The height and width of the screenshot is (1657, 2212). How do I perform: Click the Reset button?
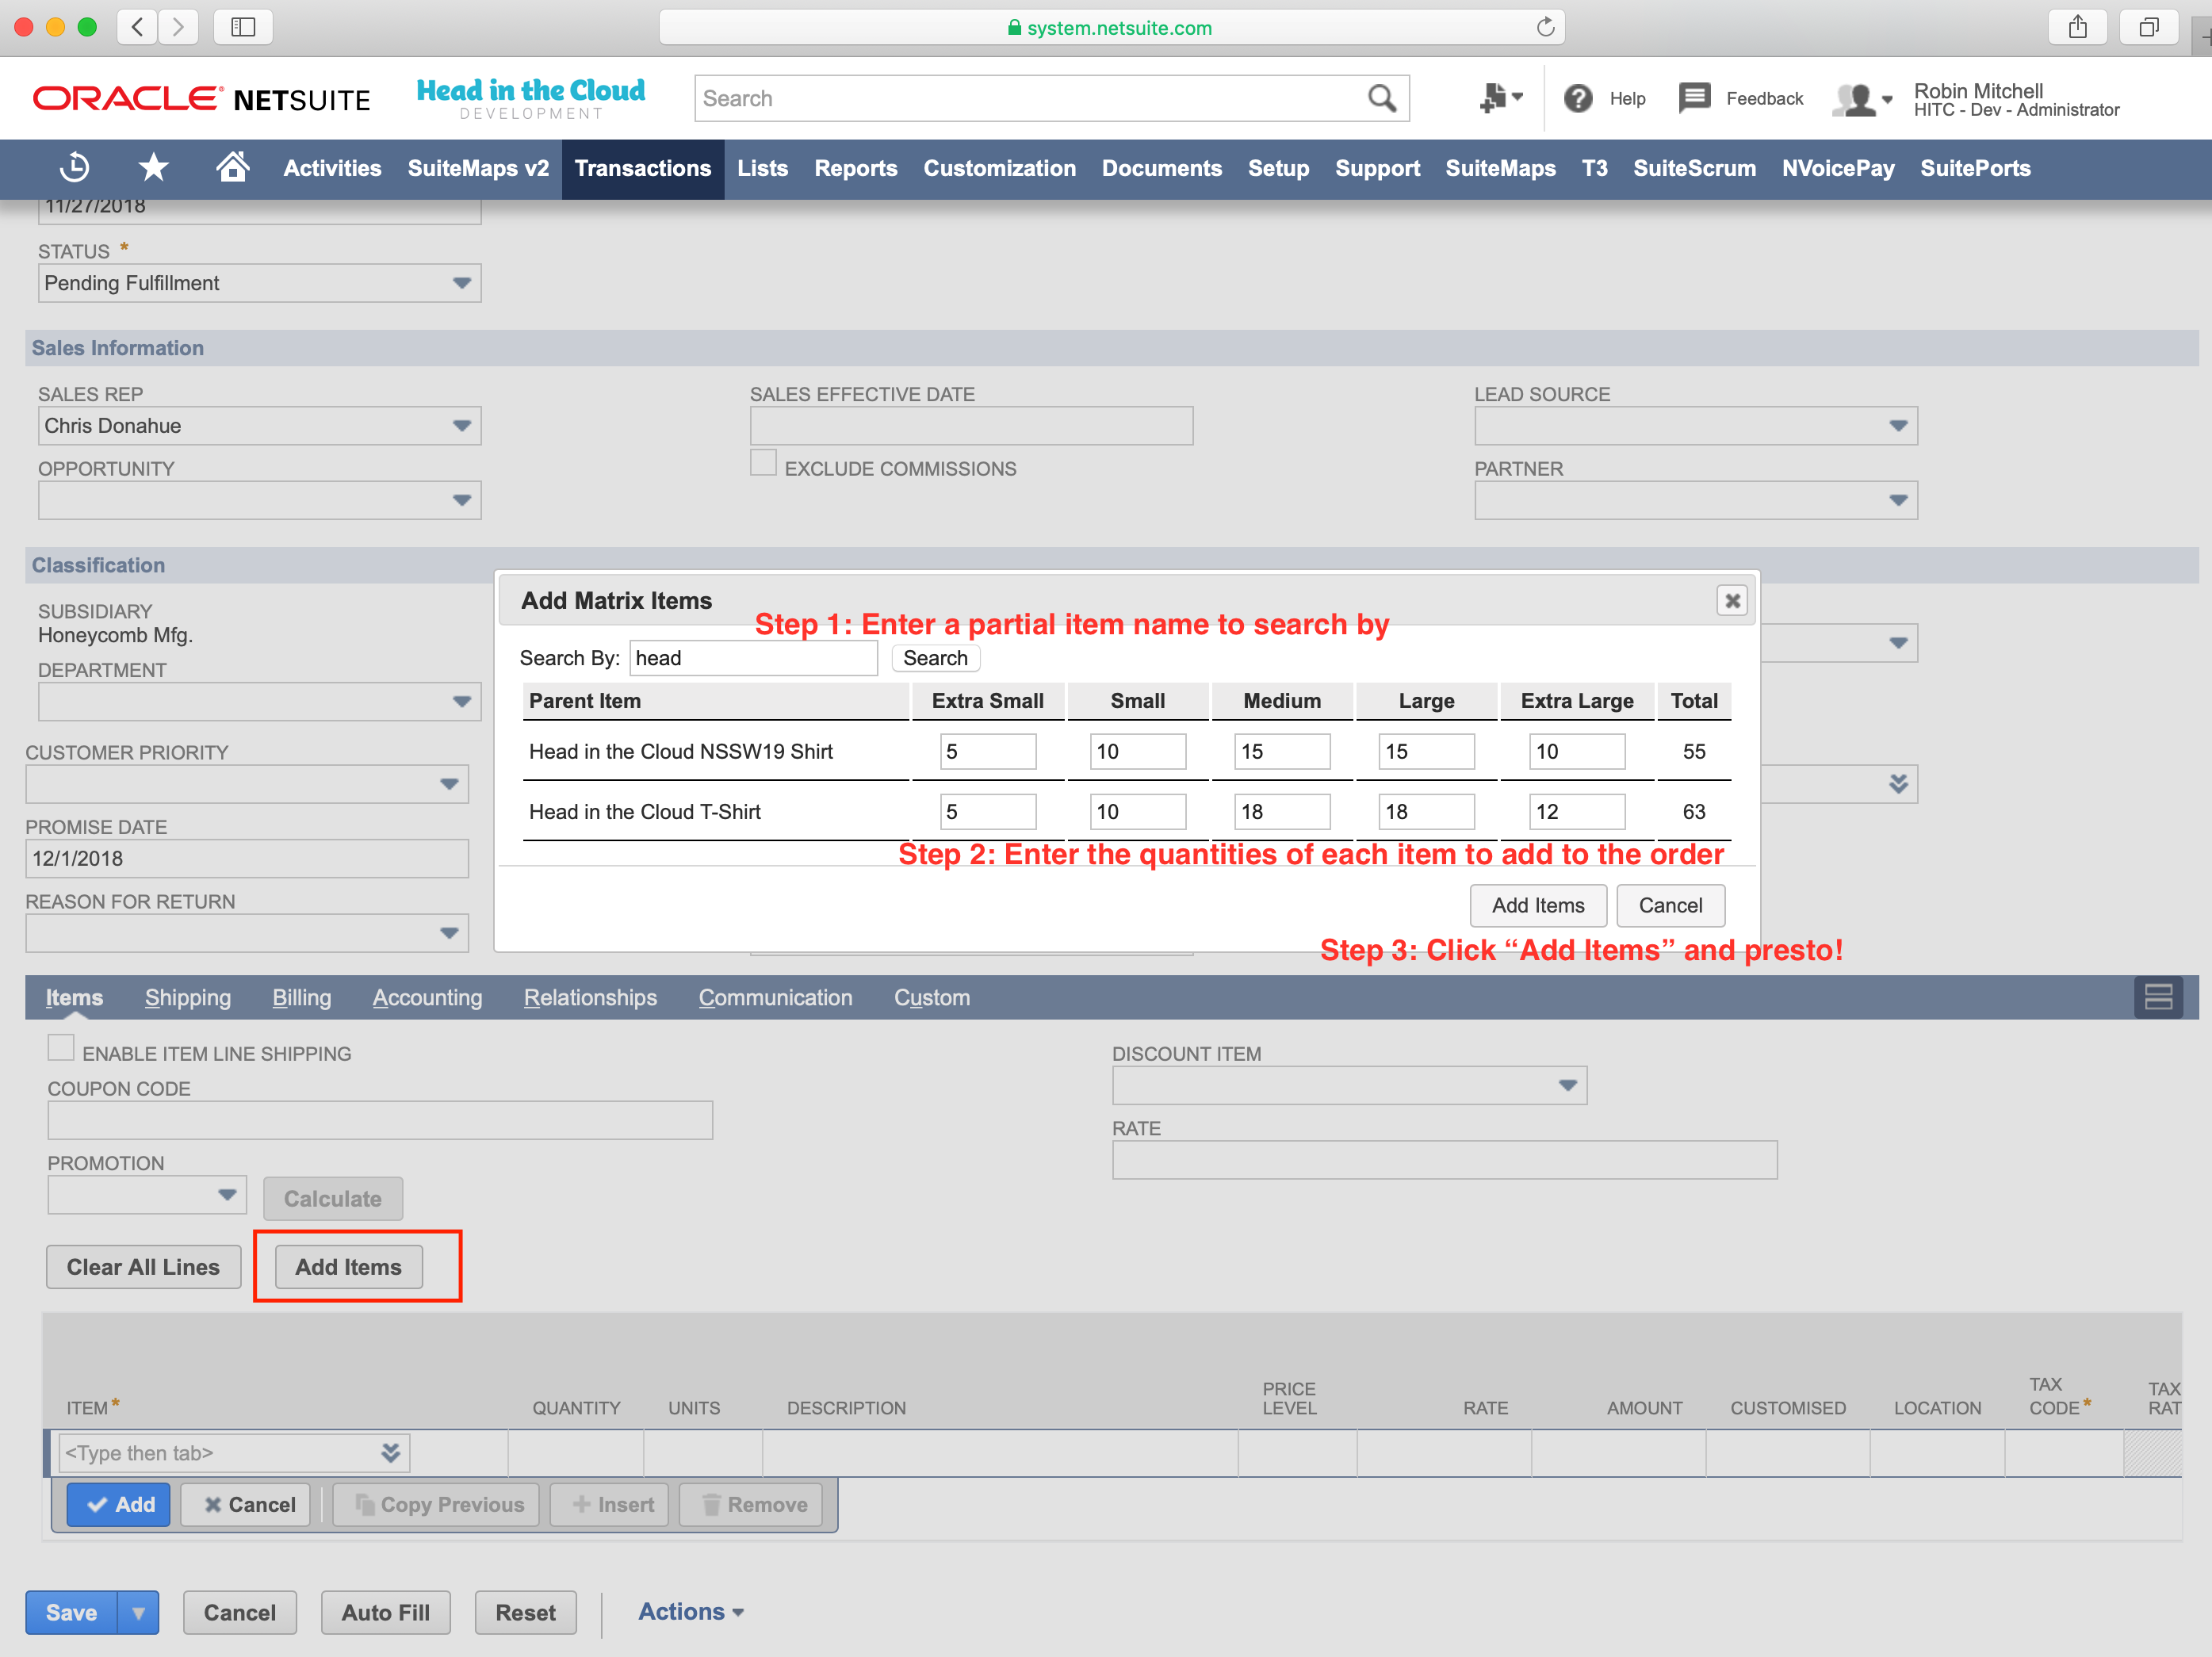click(525, 1612)
